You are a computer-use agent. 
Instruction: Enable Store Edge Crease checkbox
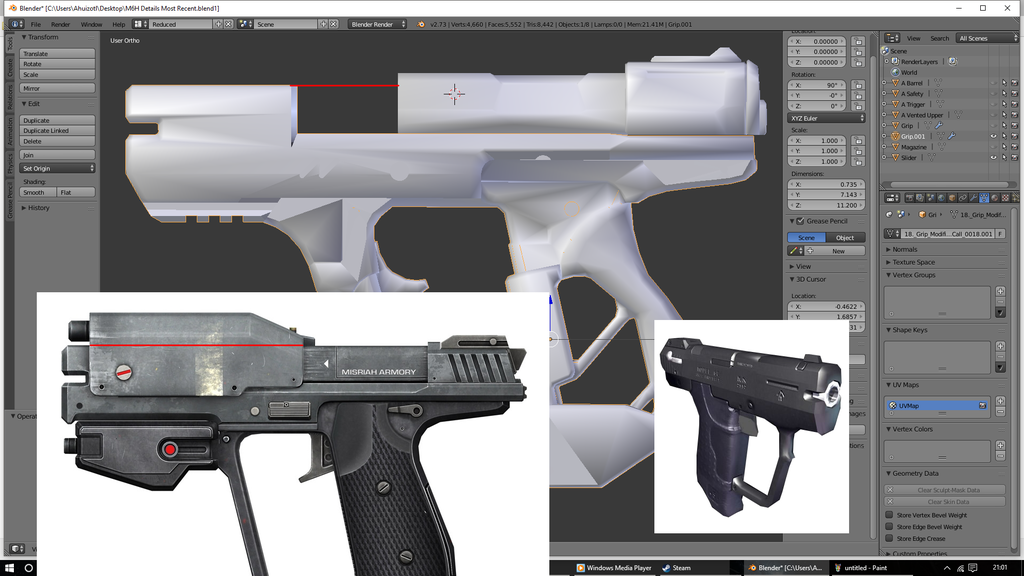(x=889, y=538)
